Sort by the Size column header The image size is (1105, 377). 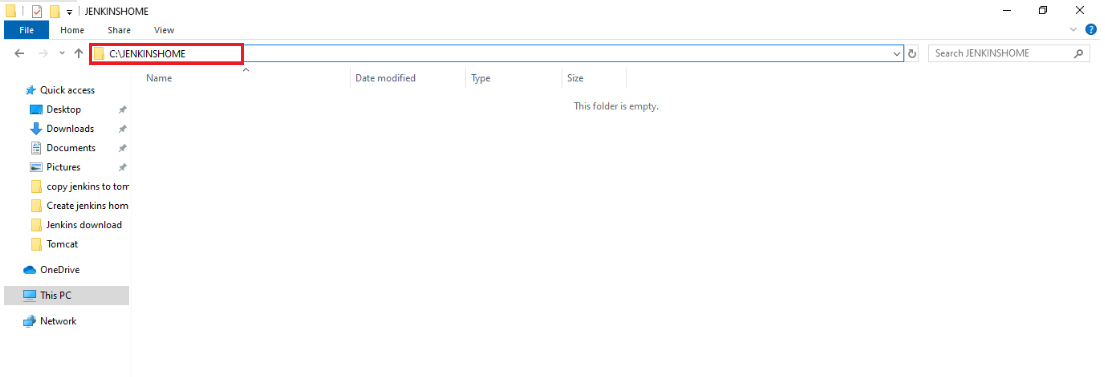coord(594,78)
